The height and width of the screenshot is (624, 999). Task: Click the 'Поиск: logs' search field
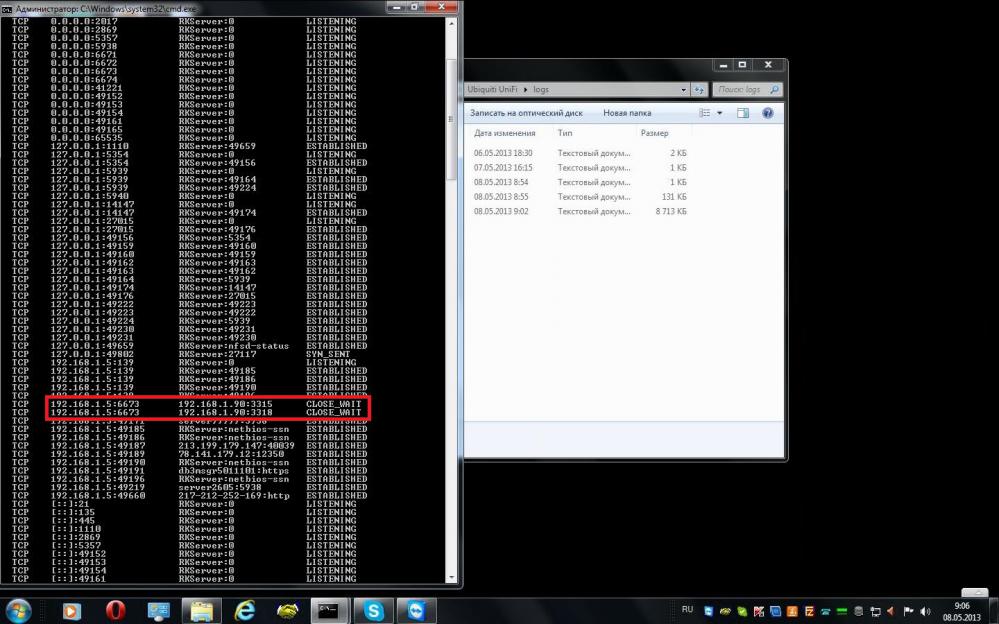tap(743, 89)
